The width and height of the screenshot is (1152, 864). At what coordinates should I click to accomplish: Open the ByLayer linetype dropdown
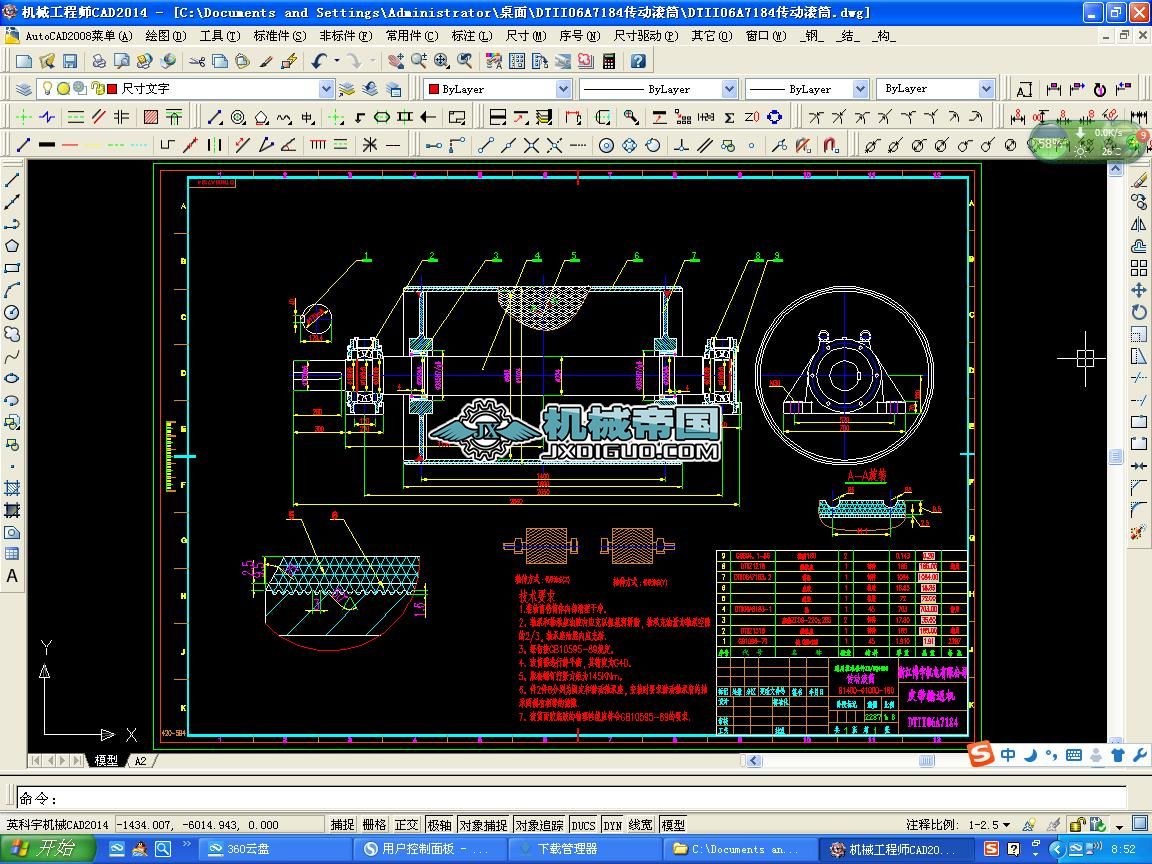tap(729, 89)
